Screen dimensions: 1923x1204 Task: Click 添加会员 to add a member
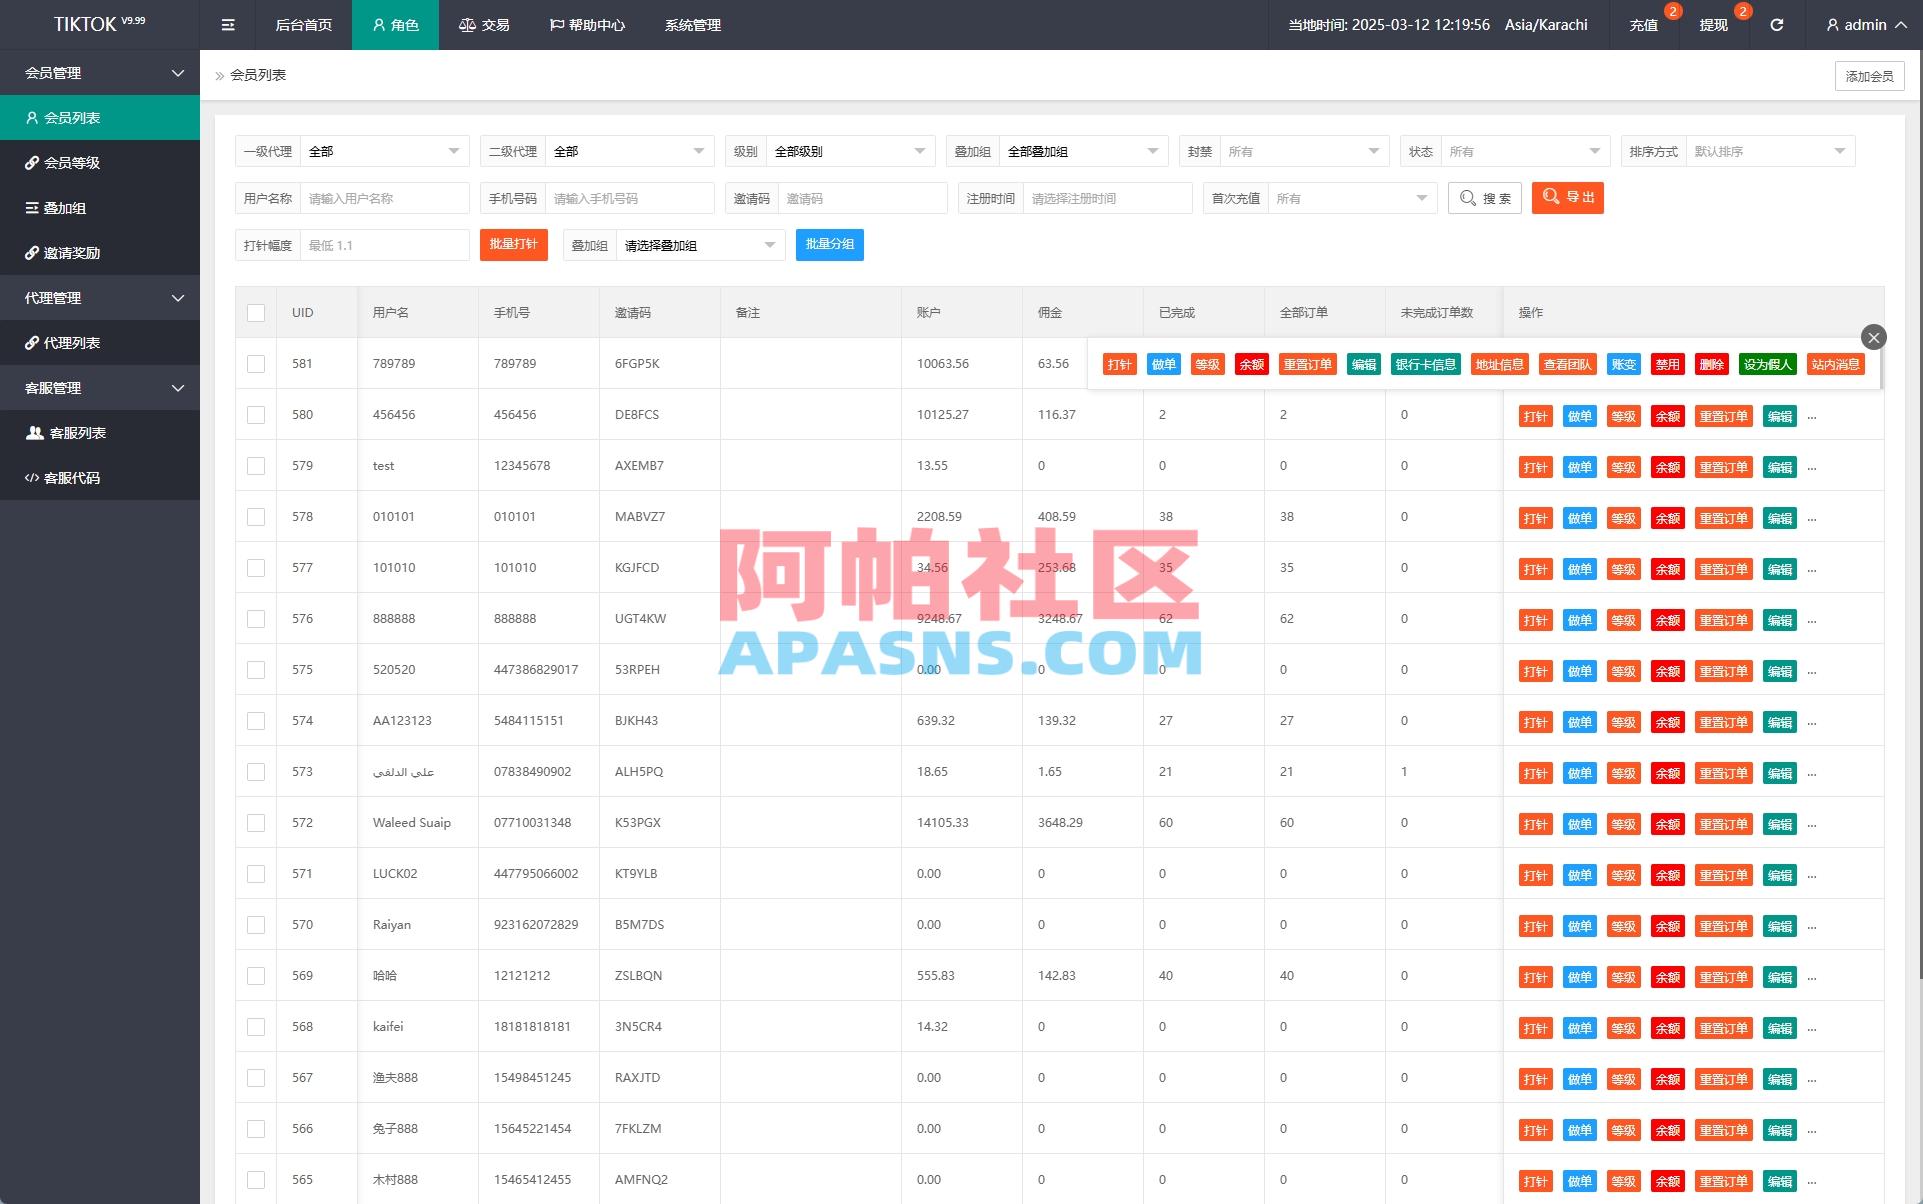click(1868, 75)
